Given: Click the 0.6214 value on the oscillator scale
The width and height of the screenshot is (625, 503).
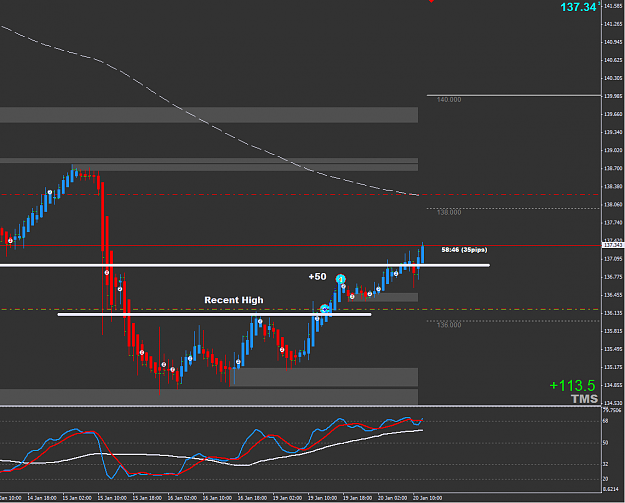Looking at the screenshot, I should [x=611, y=490].
